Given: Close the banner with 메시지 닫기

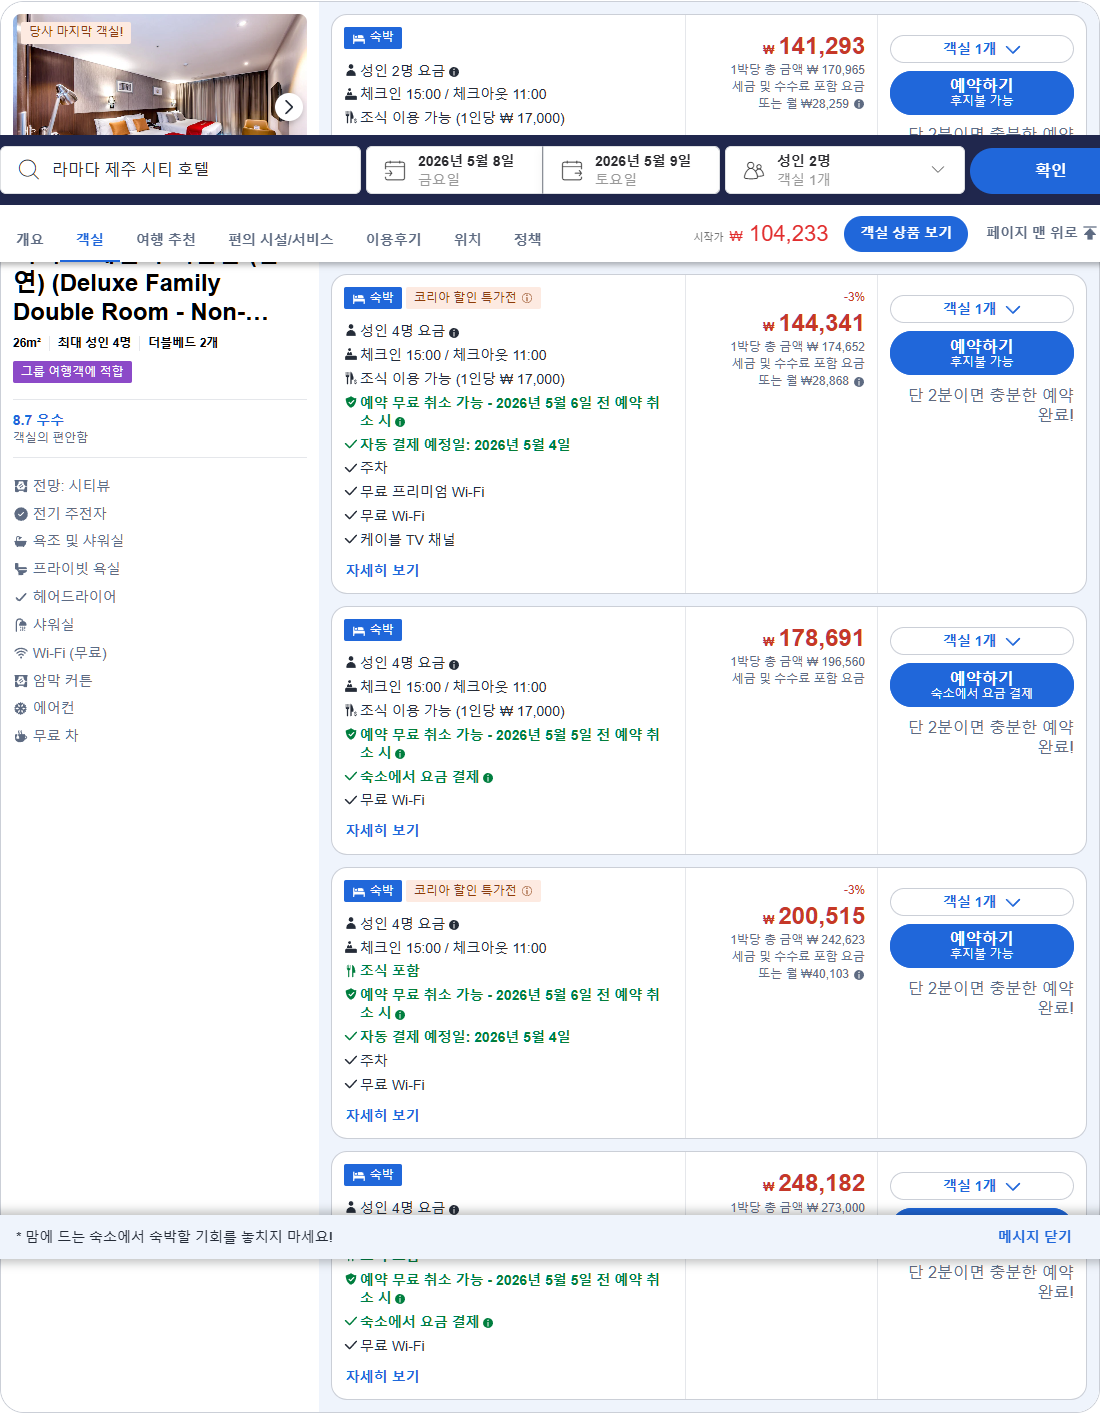Looking at the screenshot, I should 1035,1237.
